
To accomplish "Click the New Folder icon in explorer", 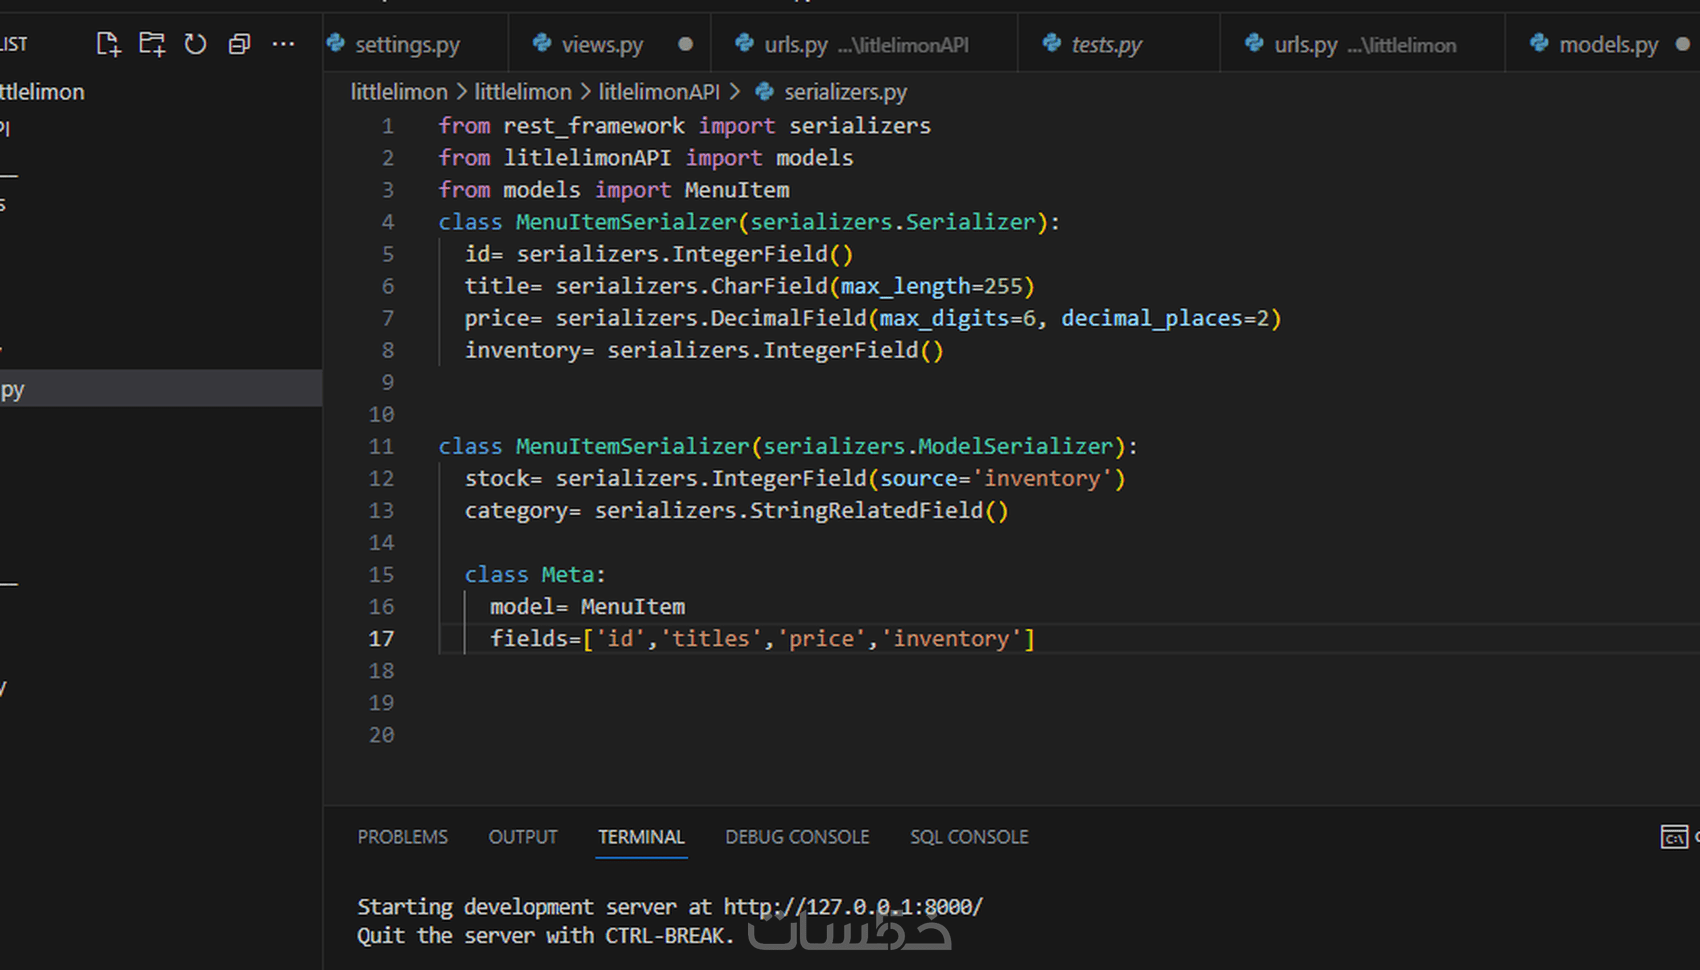I will 152,44.
